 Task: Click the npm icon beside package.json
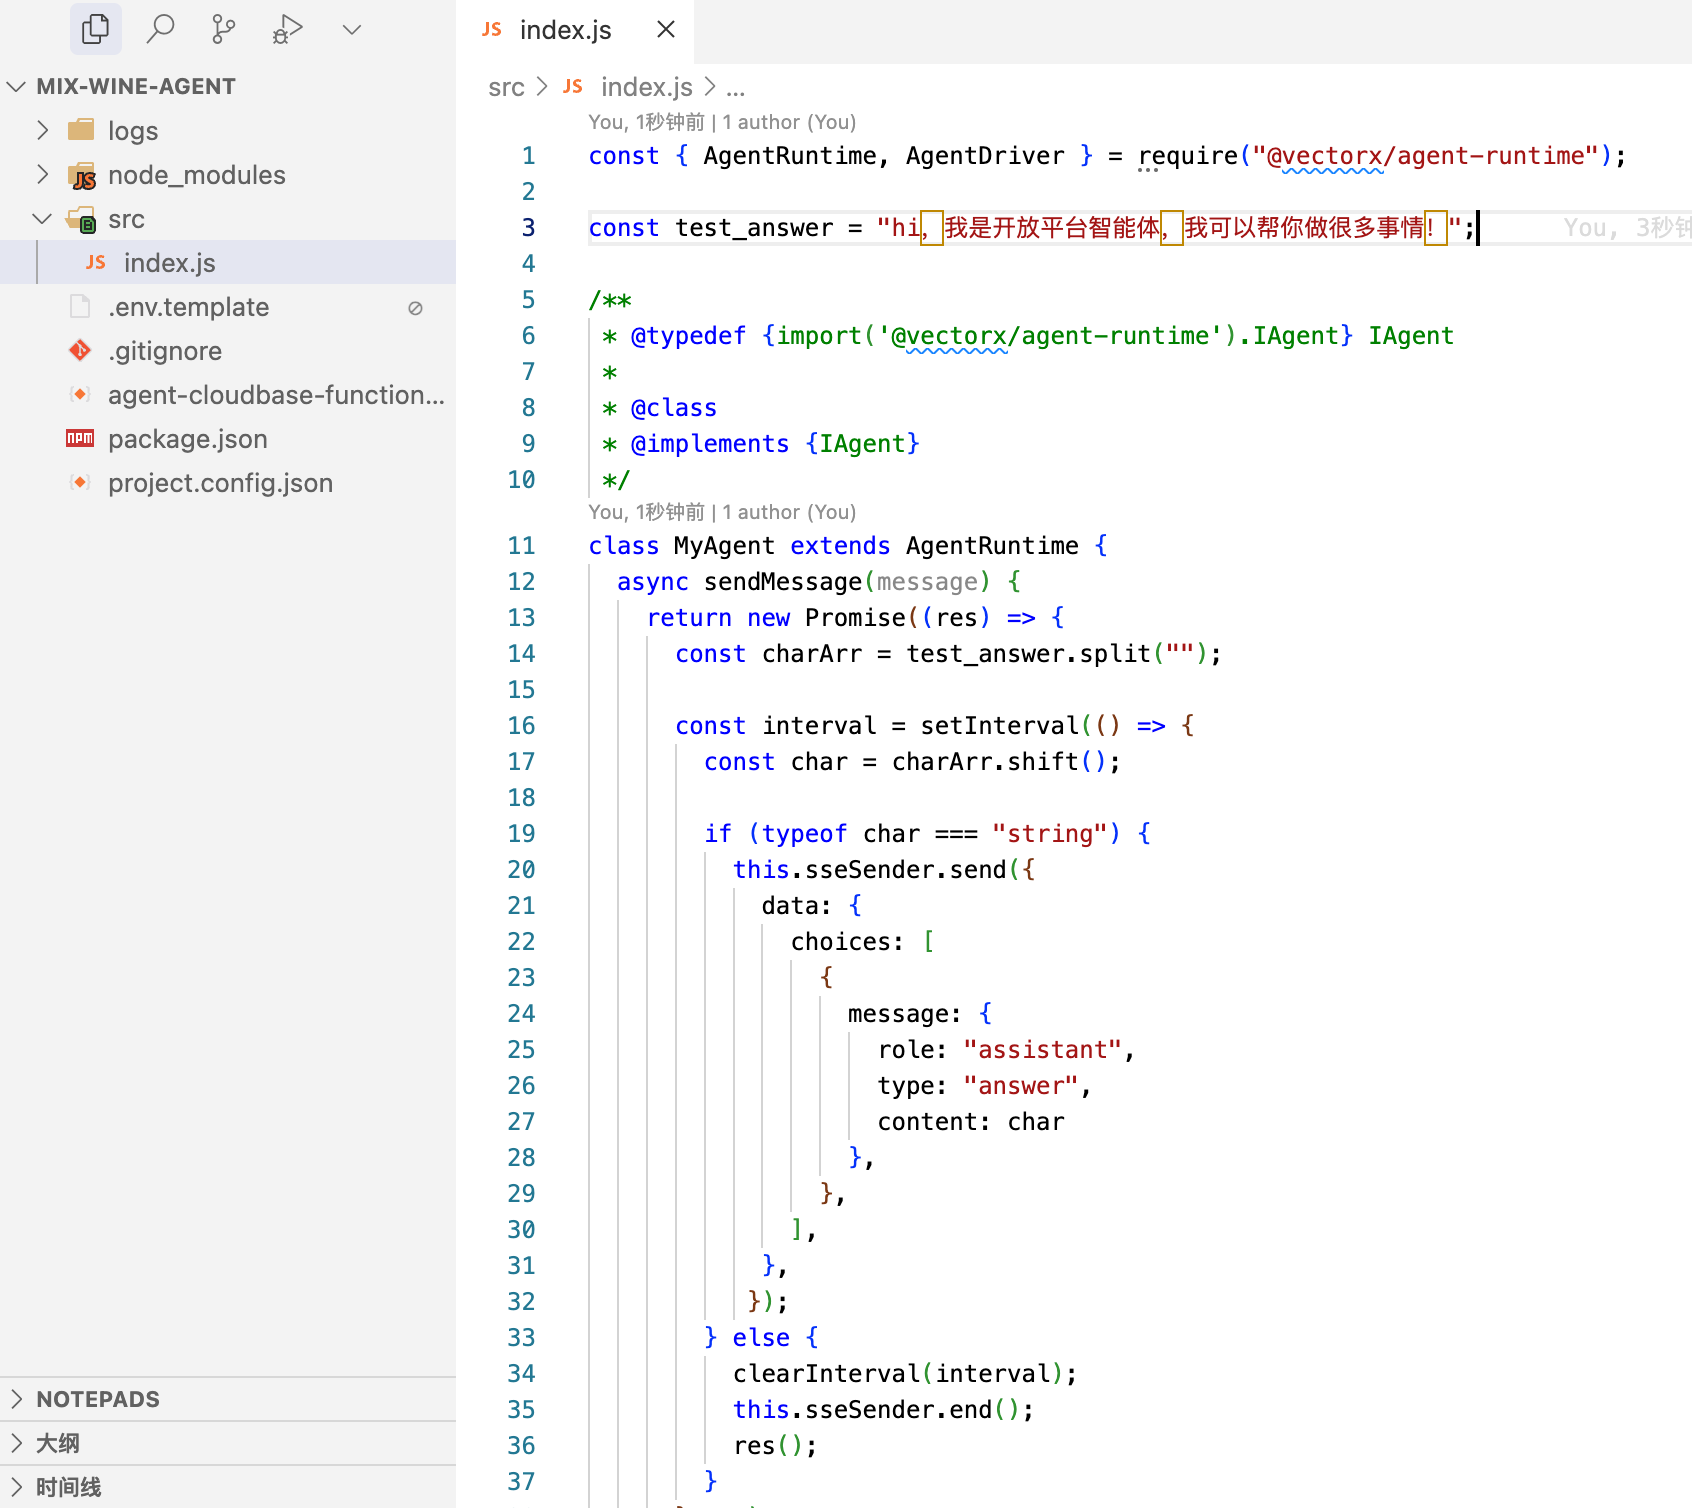coord(80,438)
